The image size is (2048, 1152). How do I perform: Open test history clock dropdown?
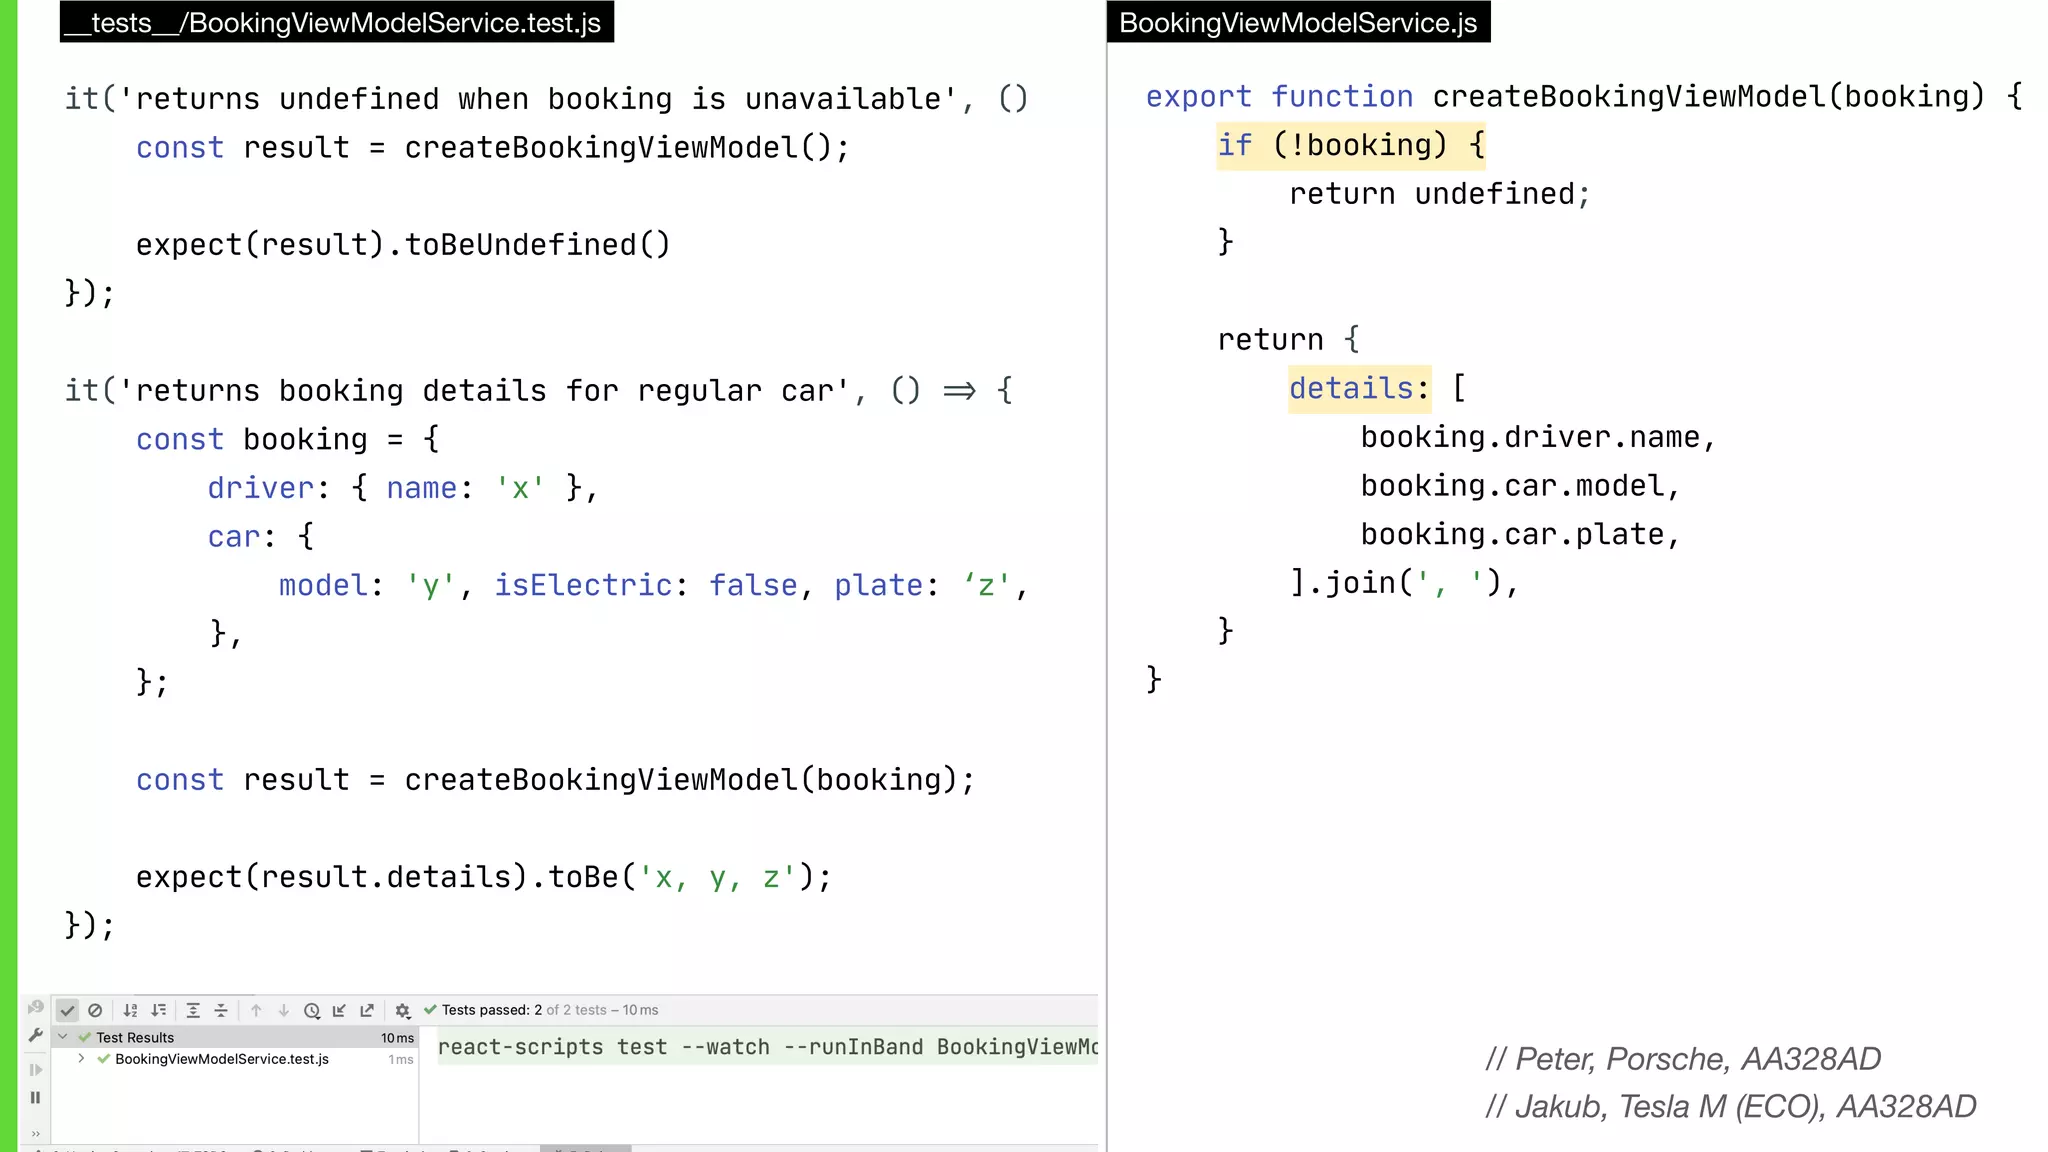click(x=312, y=1010)
